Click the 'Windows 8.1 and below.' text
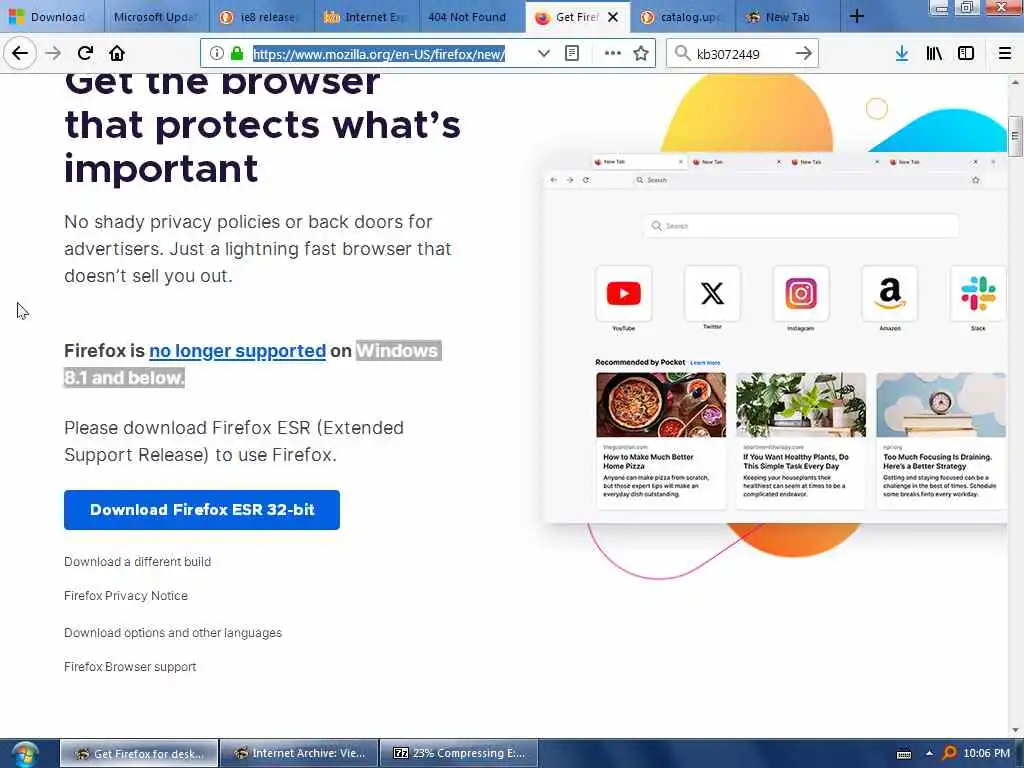Viewport: 1024px width, 768px height. tap(252, 364)
